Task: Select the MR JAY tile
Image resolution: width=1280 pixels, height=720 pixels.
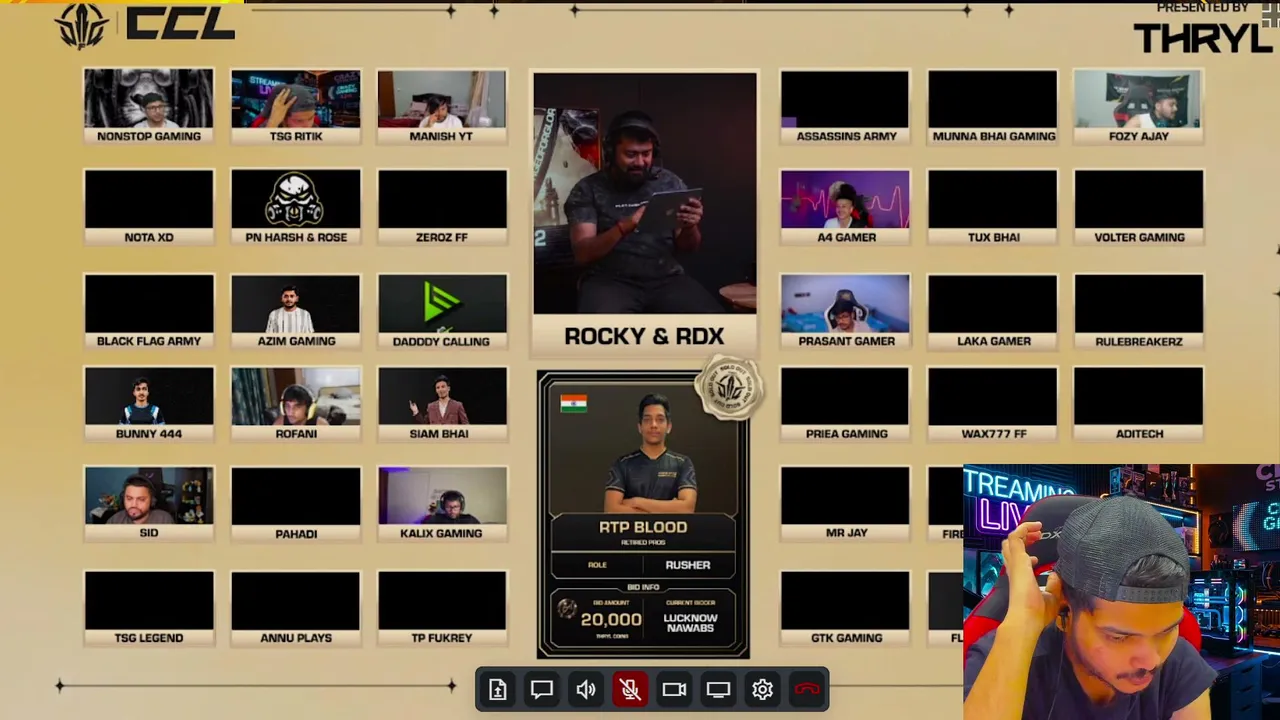Action: (845, 504)
